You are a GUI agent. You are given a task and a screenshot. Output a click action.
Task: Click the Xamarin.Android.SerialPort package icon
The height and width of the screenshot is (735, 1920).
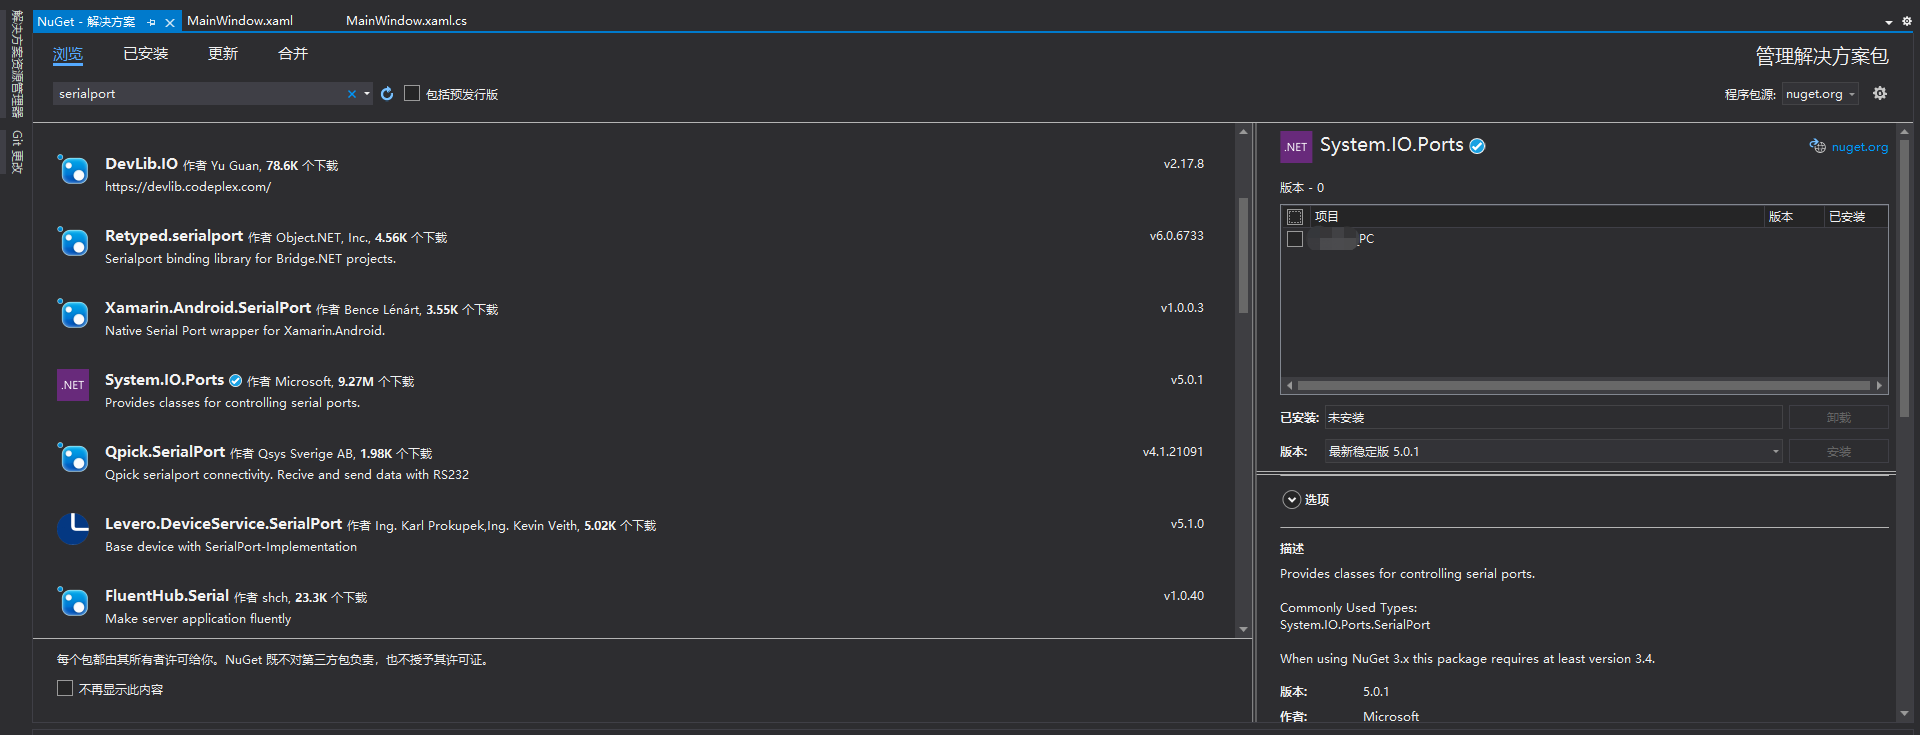tap(73, 314)
